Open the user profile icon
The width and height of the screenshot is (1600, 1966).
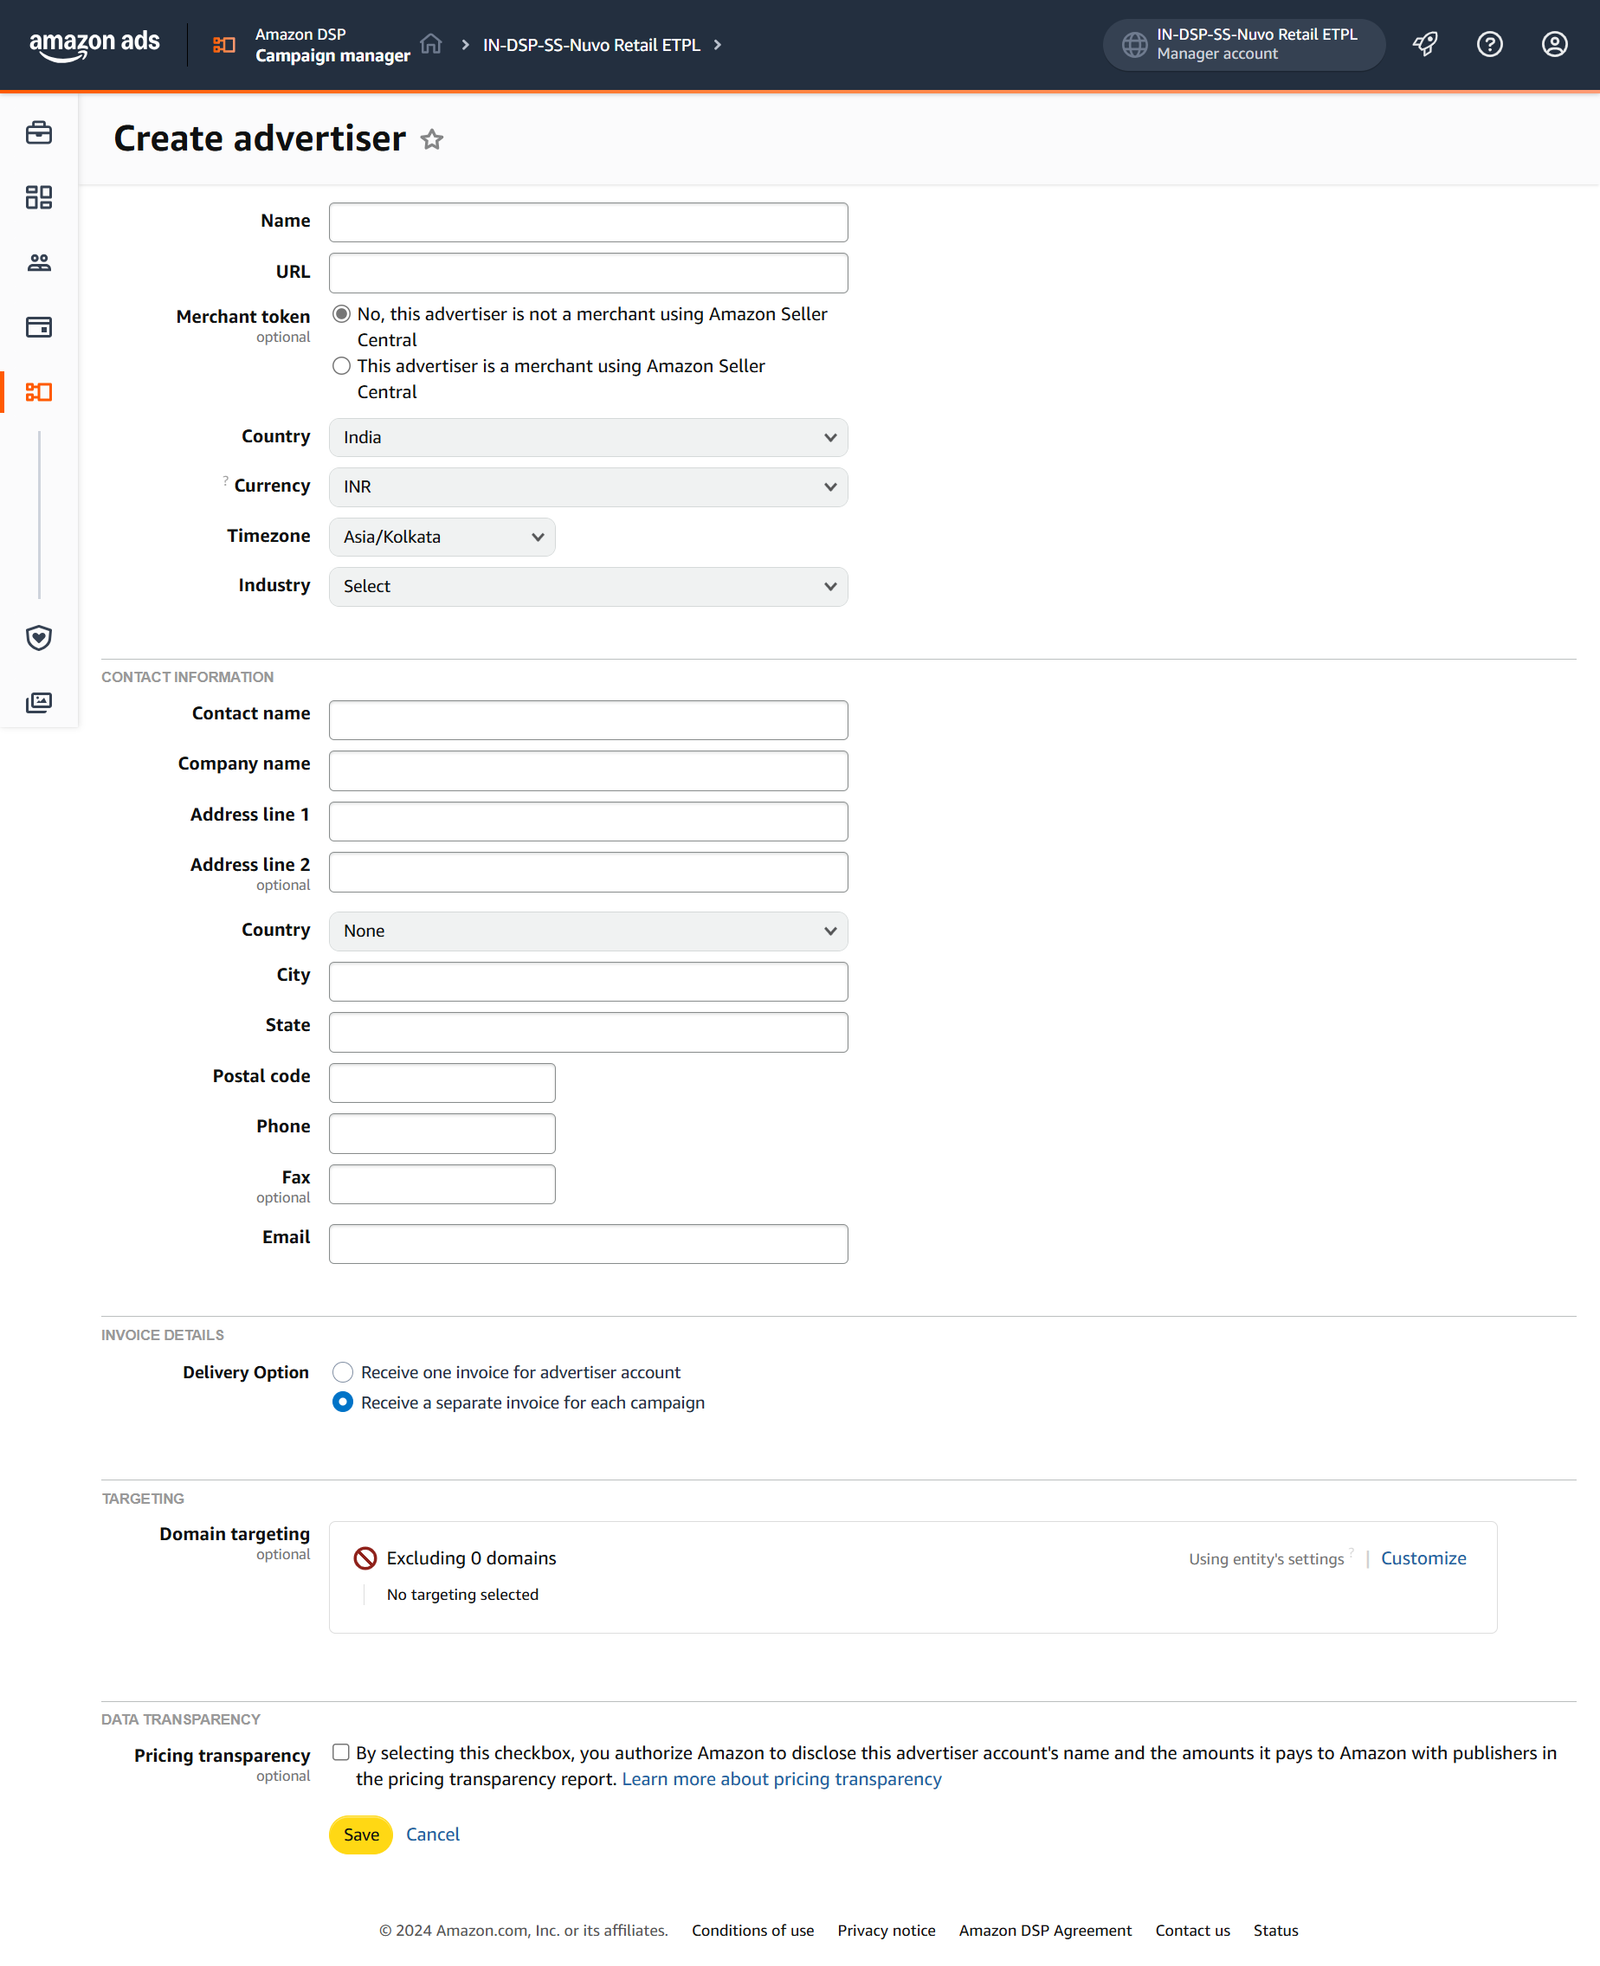1554,44
